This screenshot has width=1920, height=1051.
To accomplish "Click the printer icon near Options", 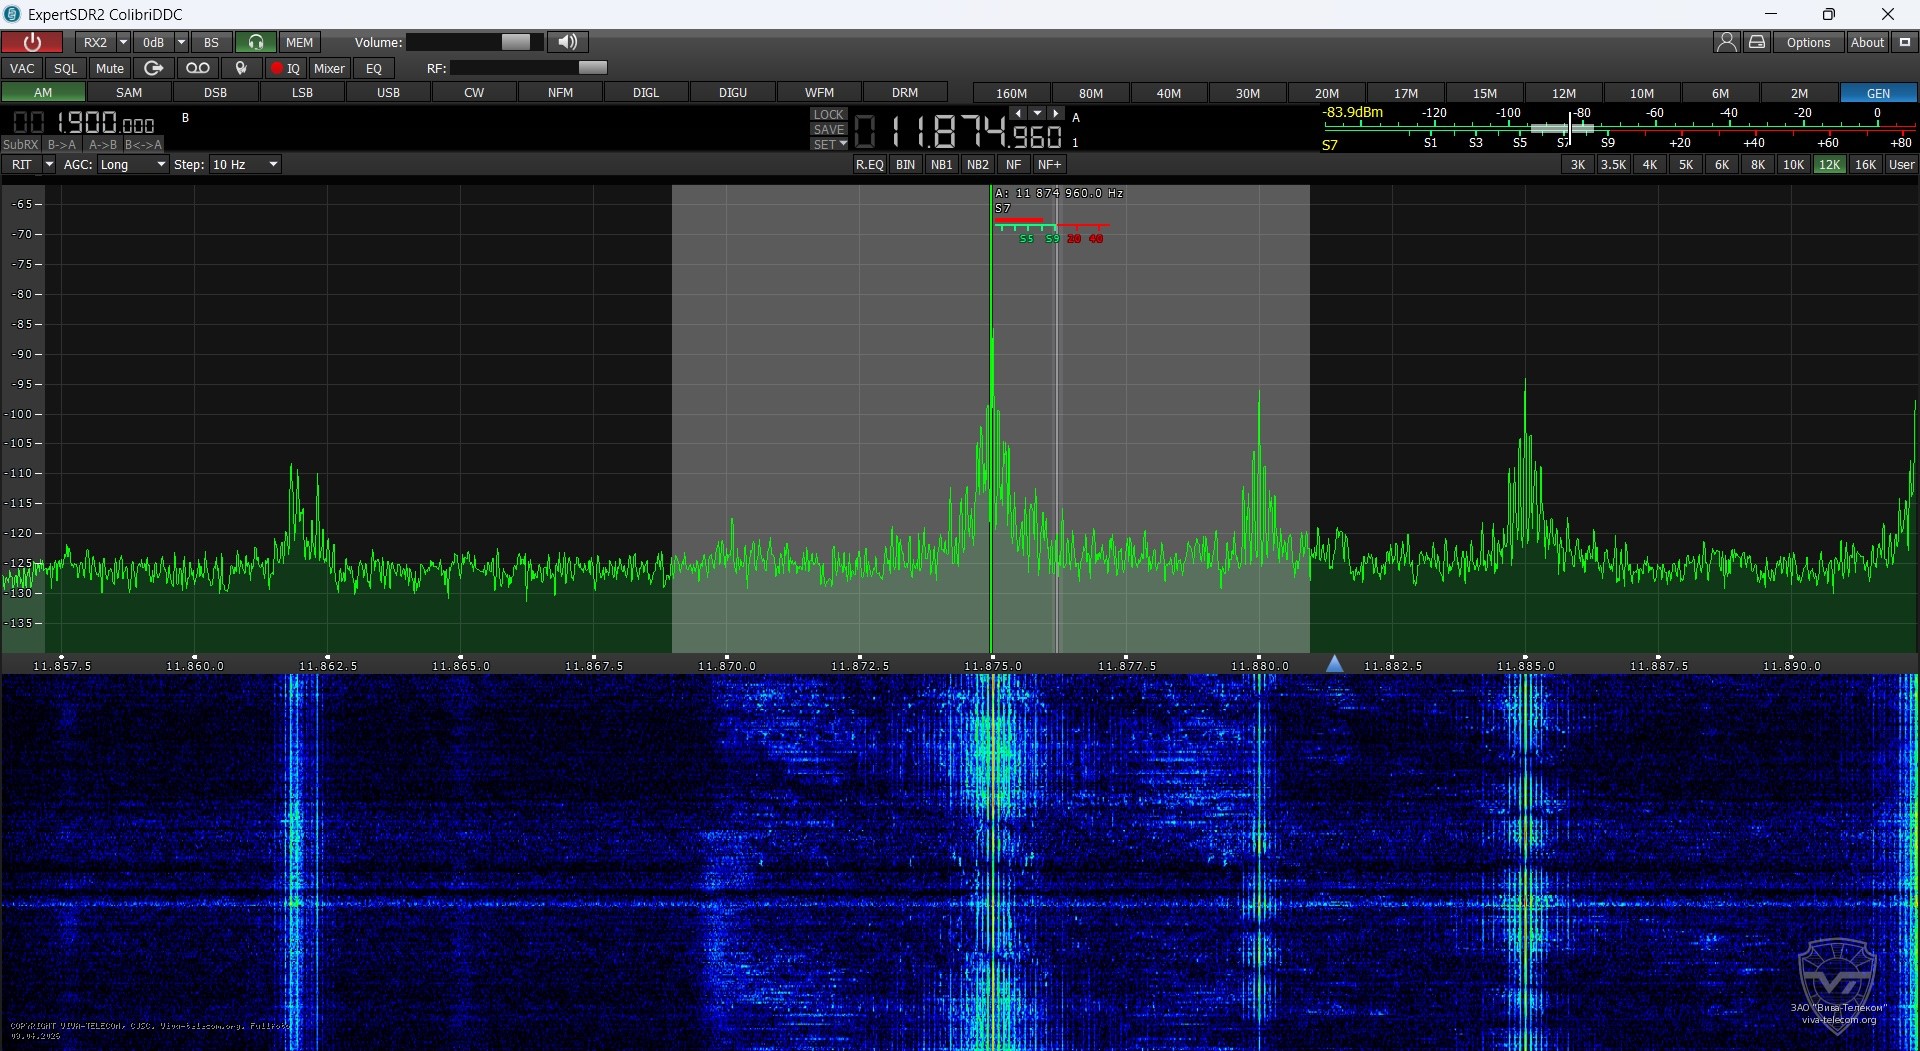I will (x=1757, y=42).
